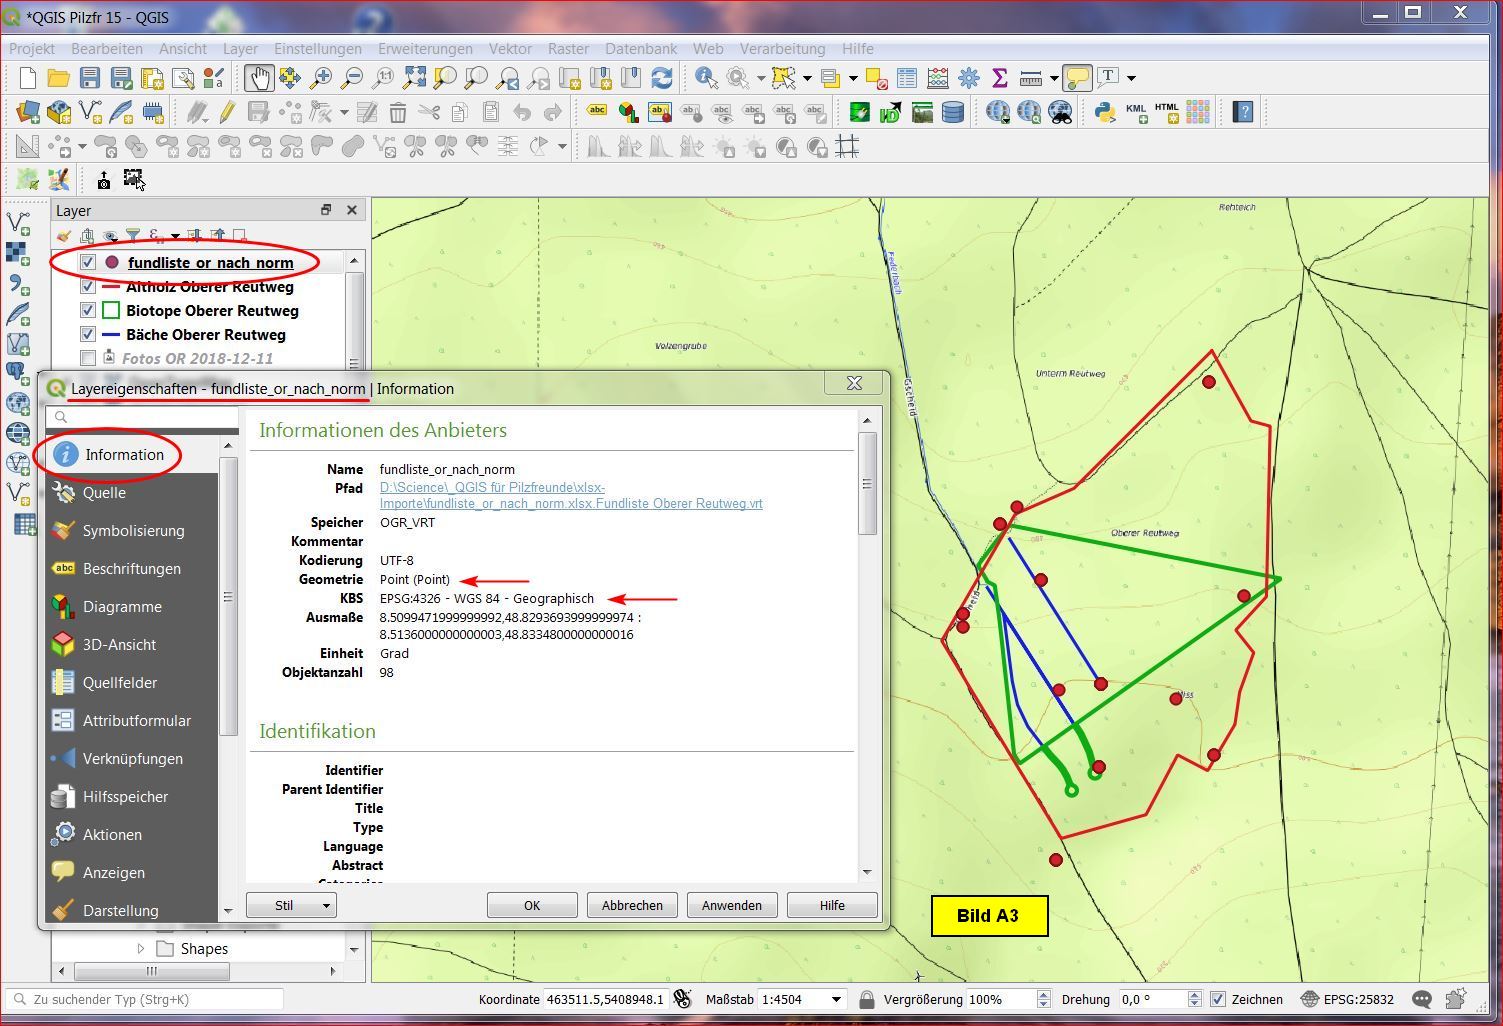Open the Symbolisierung properties section

[133, 531]
